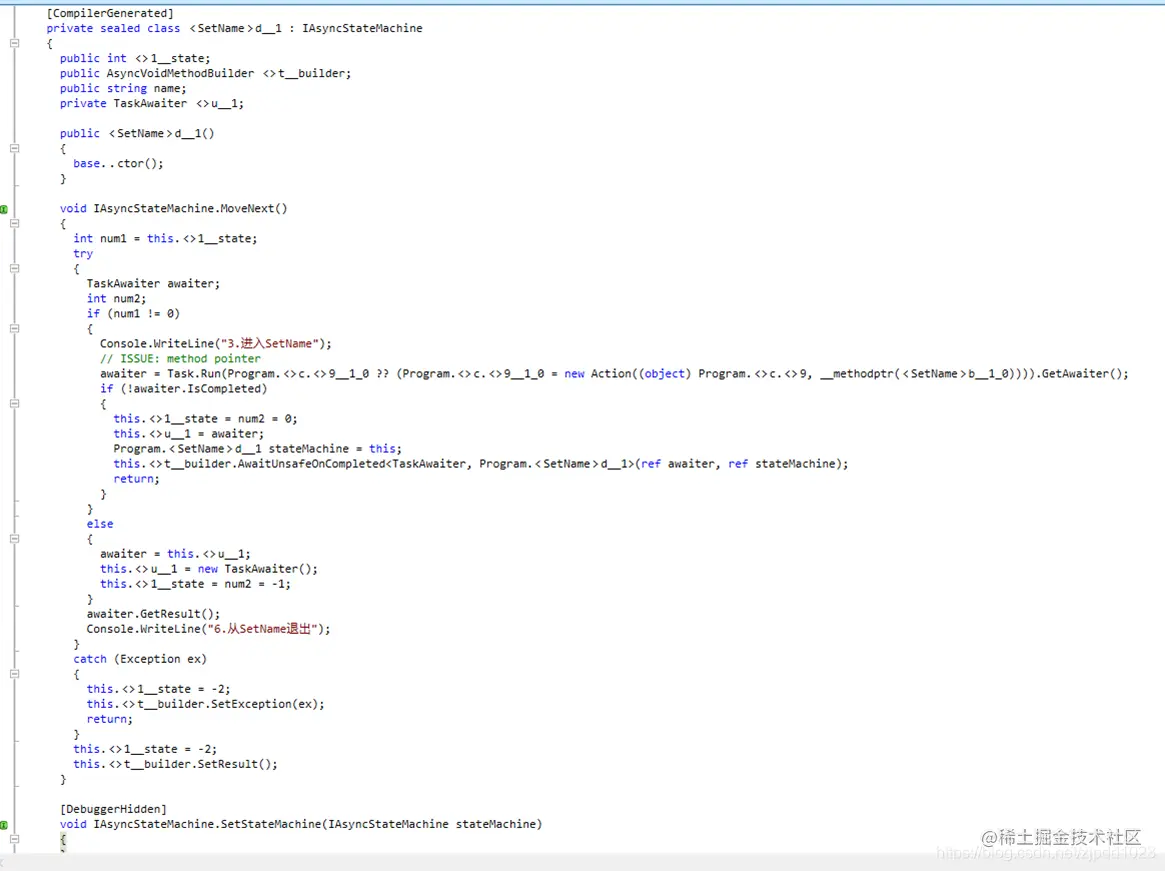1165x871 pixels.
Task: Click the 'try' keyword
Action: pyautogui.click(x=83, y=254)
